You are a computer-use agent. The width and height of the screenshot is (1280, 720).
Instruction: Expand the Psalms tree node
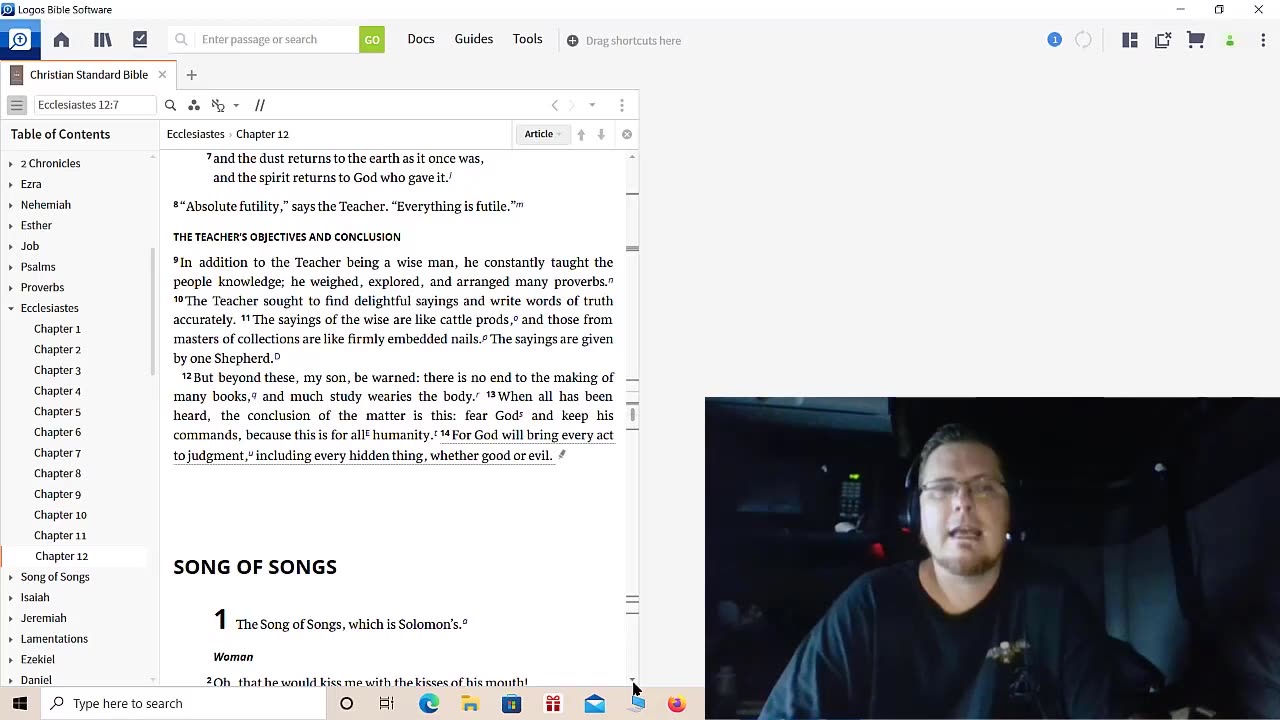[x=11, y=267]
